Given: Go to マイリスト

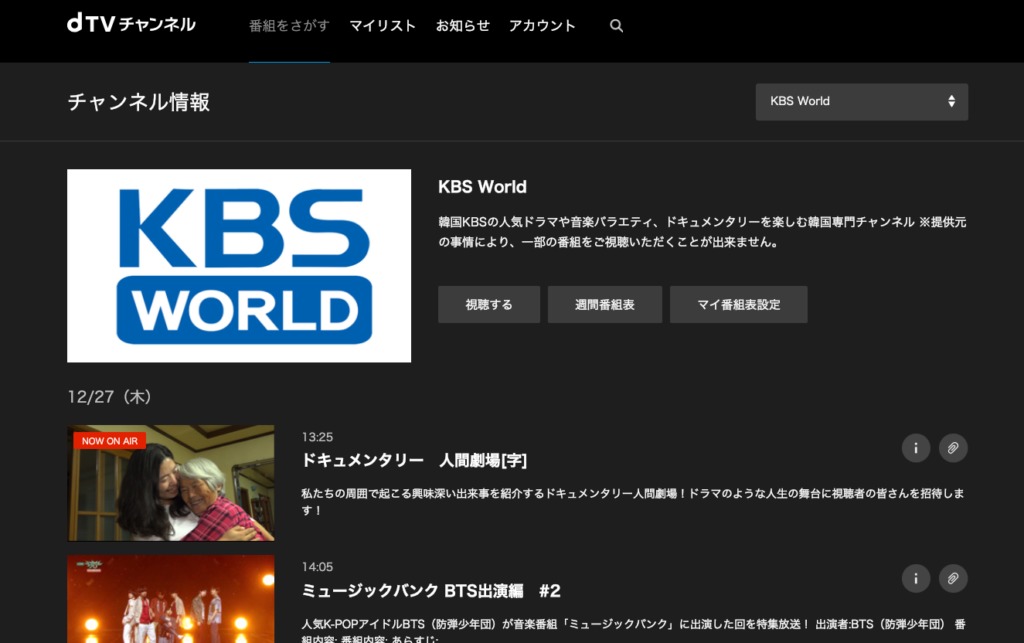Looking at the screenshot, I should tap(383, 26).
